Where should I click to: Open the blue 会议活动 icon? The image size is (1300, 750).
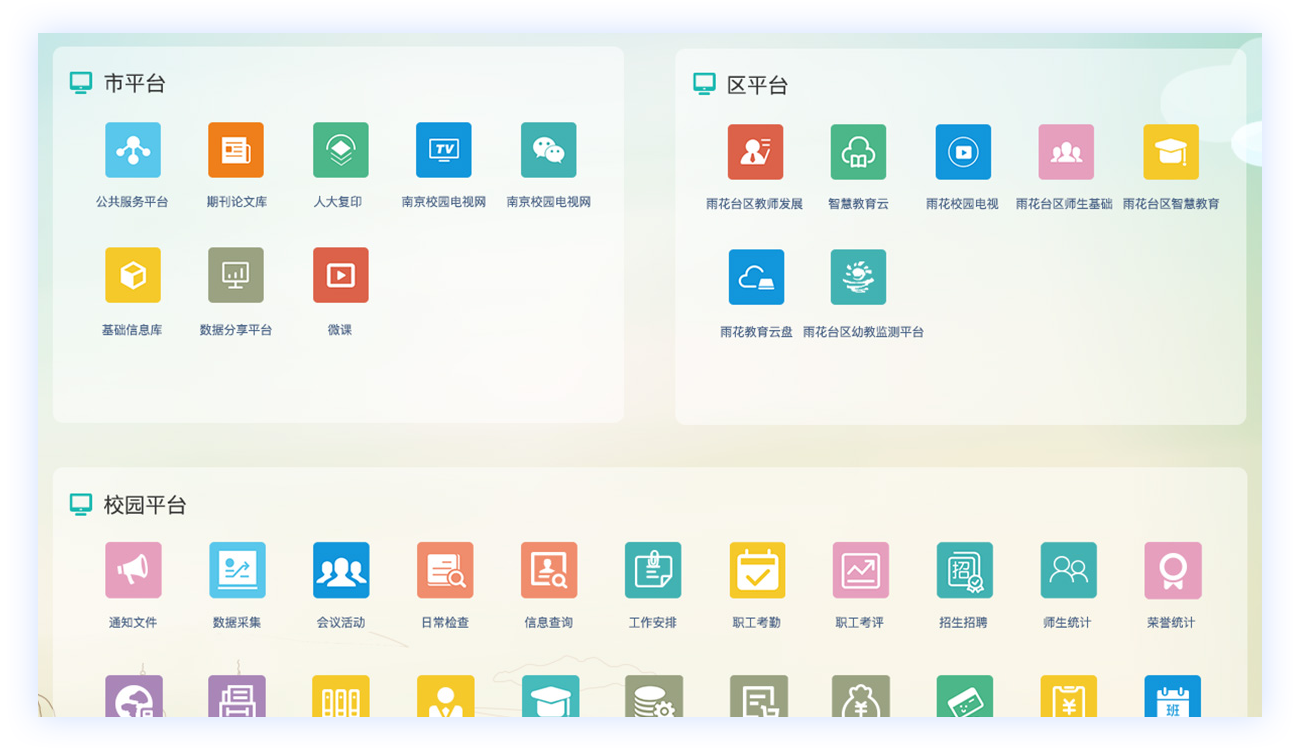(341, 570)
